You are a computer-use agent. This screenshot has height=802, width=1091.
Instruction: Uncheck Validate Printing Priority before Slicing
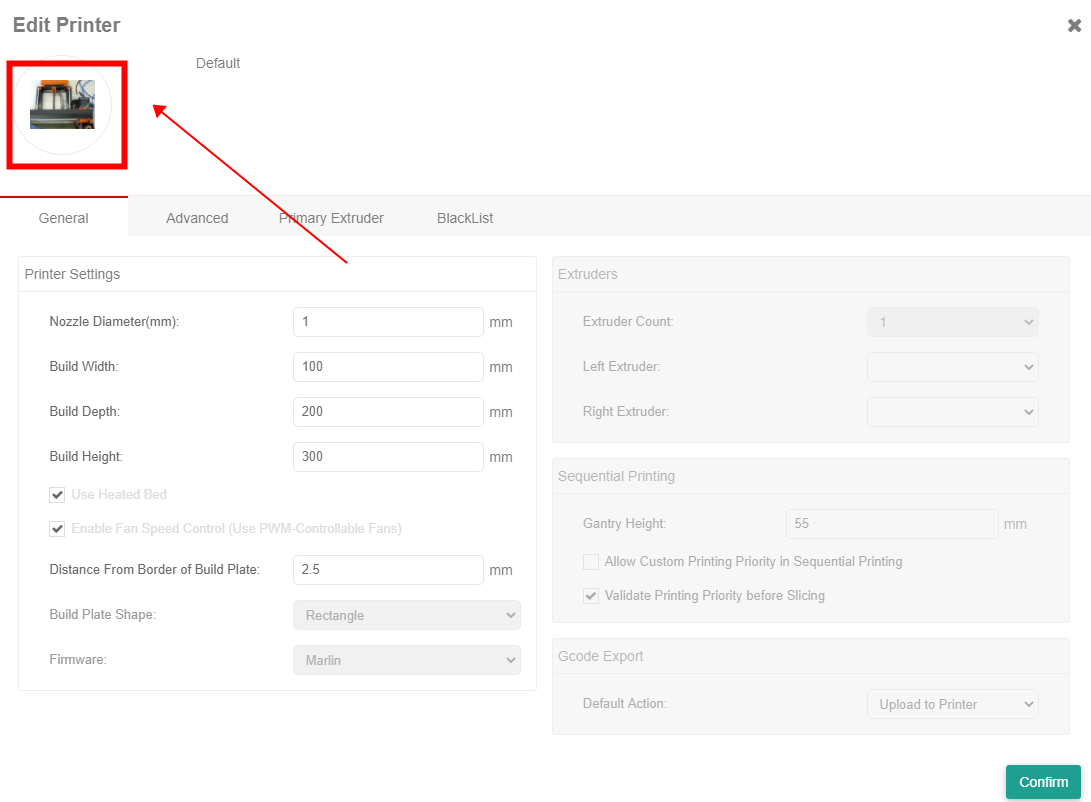(591, 596)
